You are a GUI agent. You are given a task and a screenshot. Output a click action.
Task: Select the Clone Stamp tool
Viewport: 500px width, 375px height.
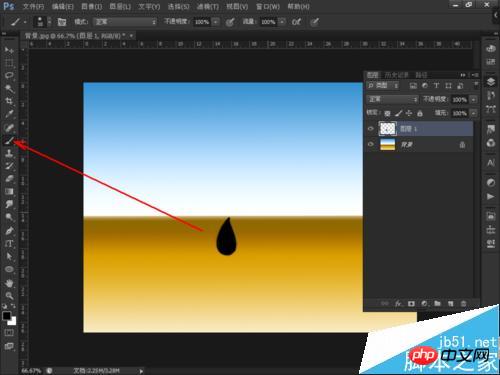tap(9, 153)
